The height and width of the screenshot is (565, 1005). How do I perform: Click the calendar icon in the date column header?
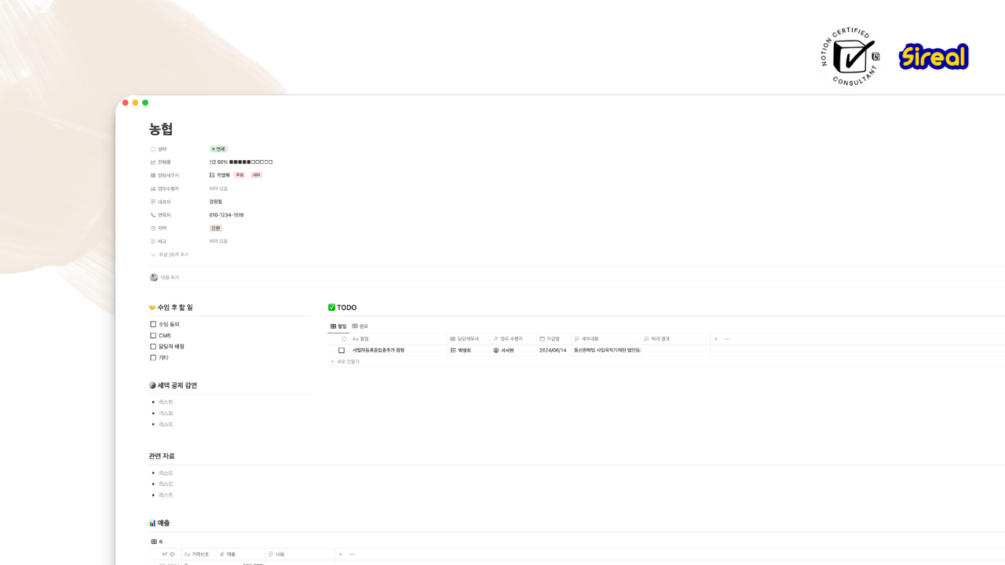tap(542, 339)
